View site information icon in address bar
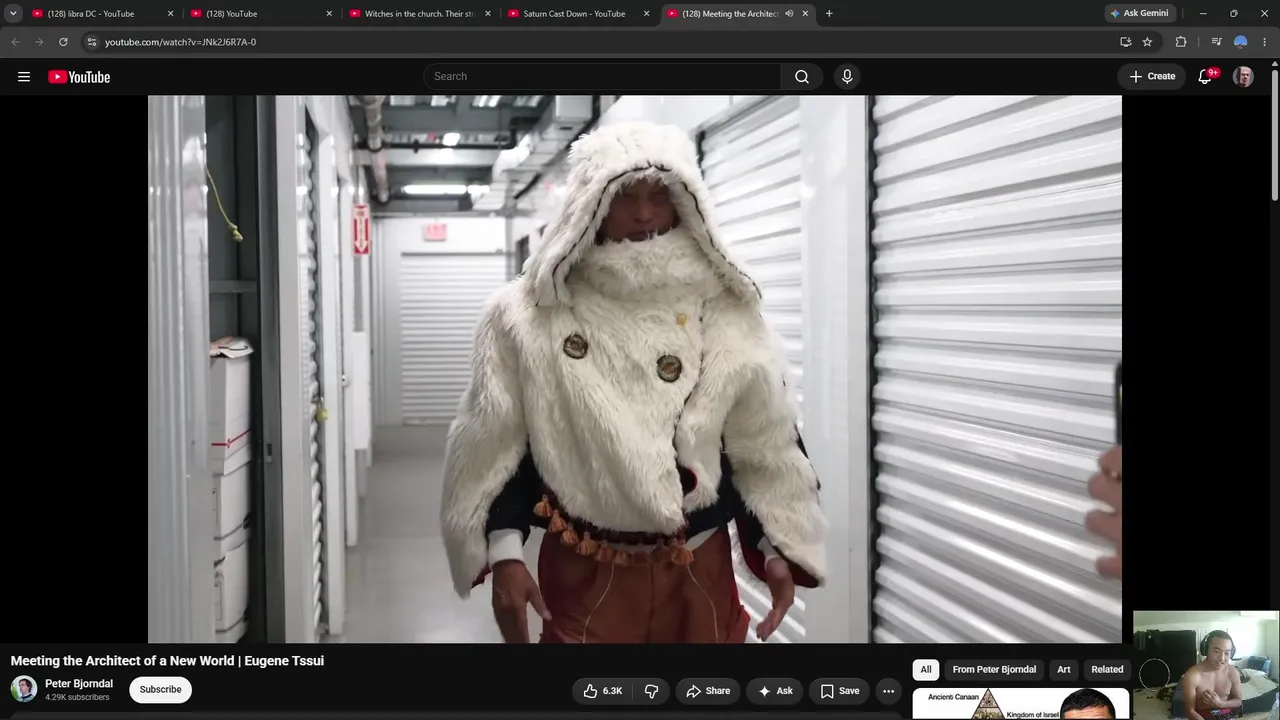Viewport: 1280px width, 720px height. point(91,42)
